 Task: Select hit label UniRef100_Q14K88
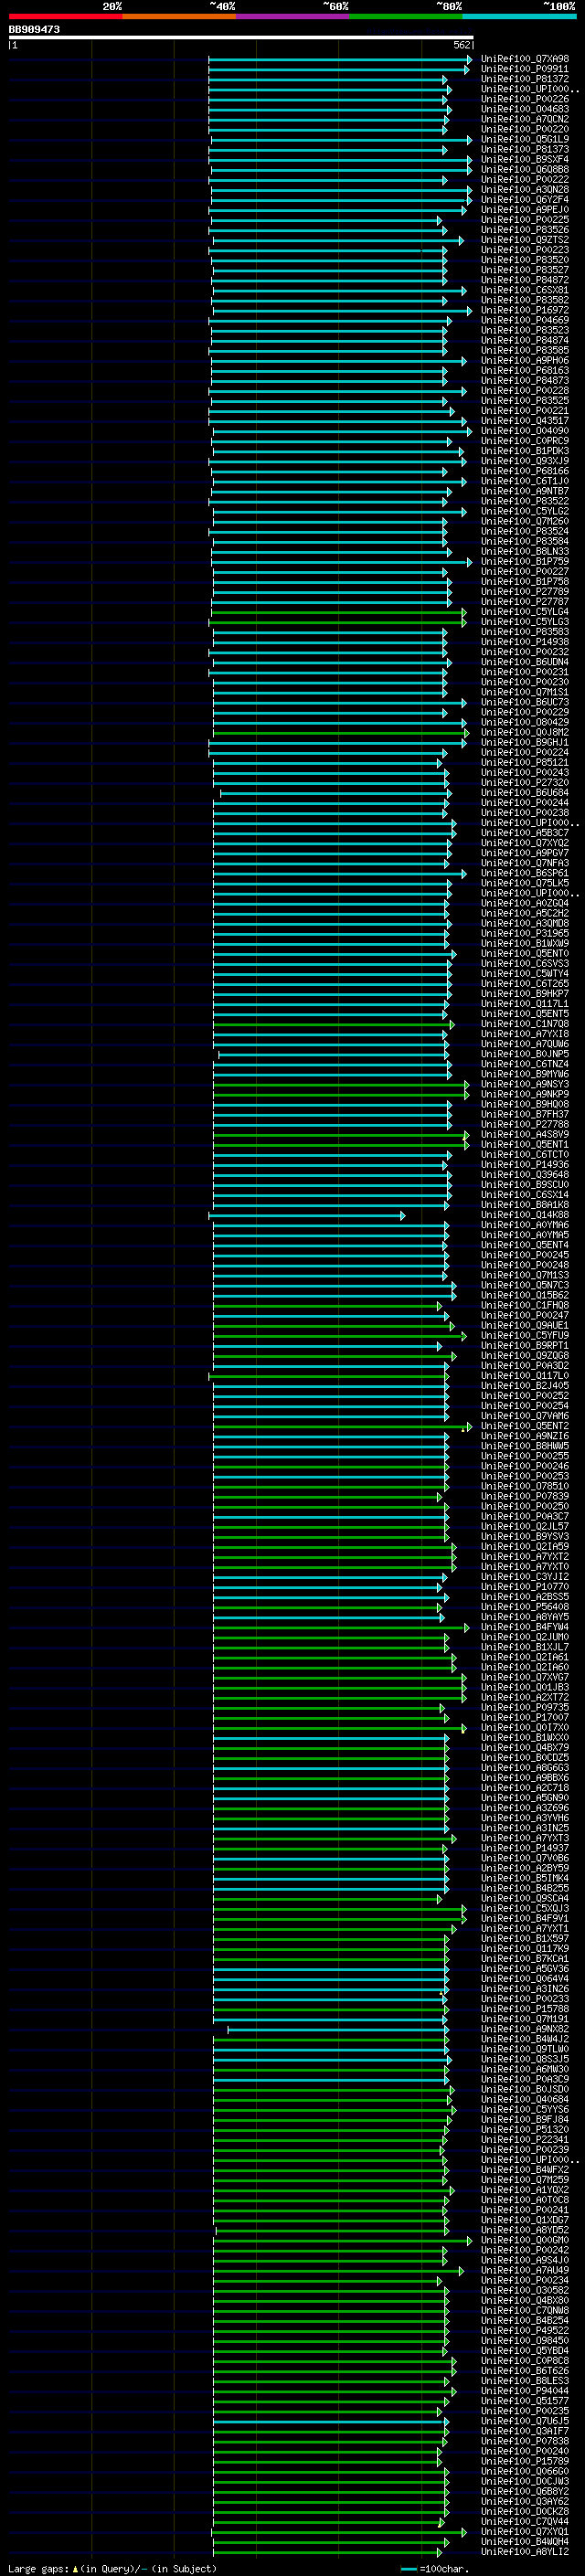tap(524, 1215)
